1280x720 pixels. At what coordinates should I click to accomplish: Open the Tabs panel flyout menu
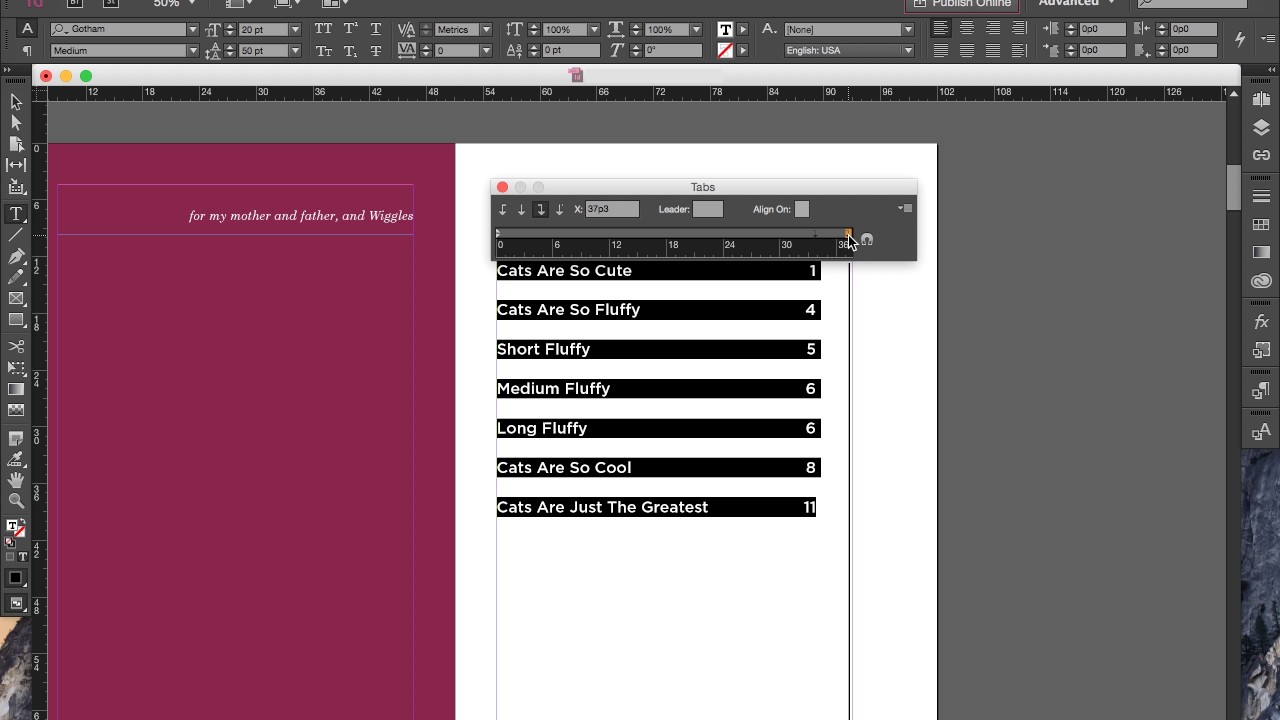coord(905,208)
